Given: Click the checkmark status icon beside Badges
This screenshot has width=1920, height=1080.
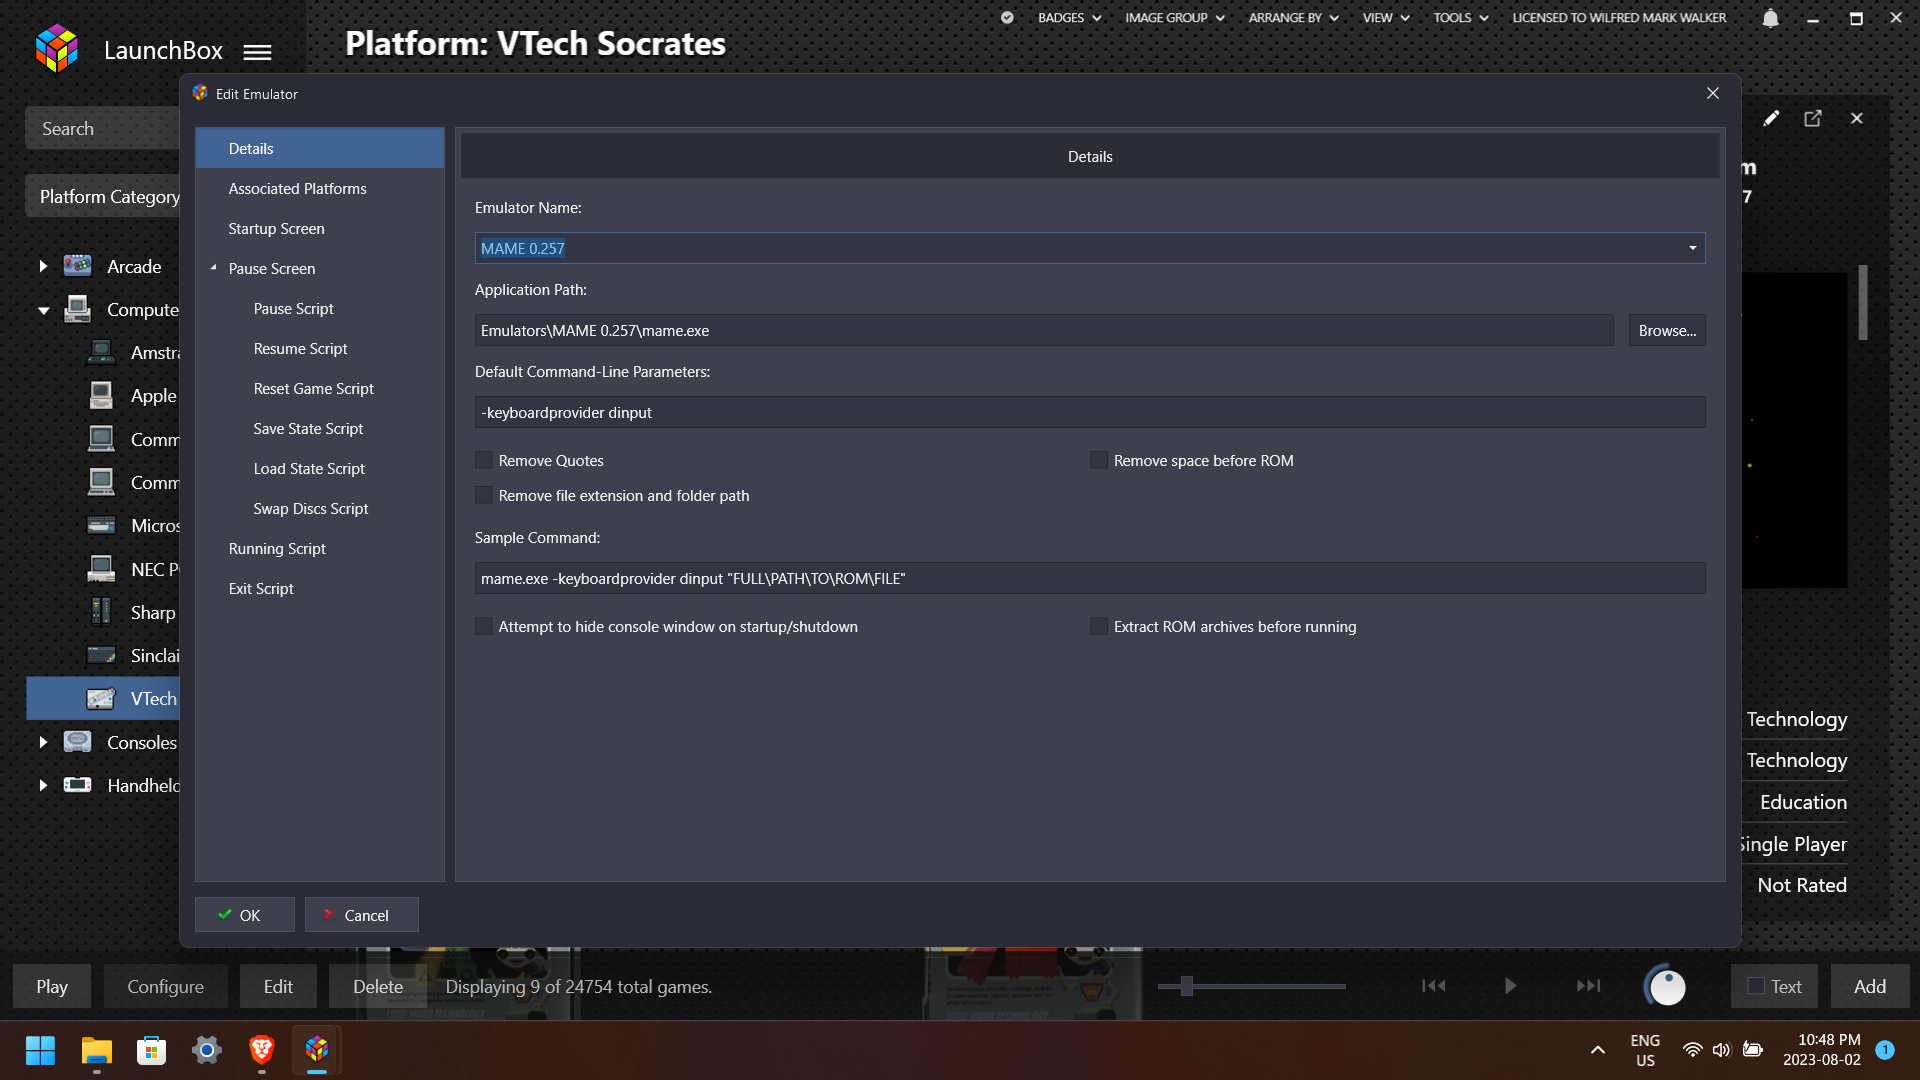Looking at the screenshot, I should [1007, 18].
